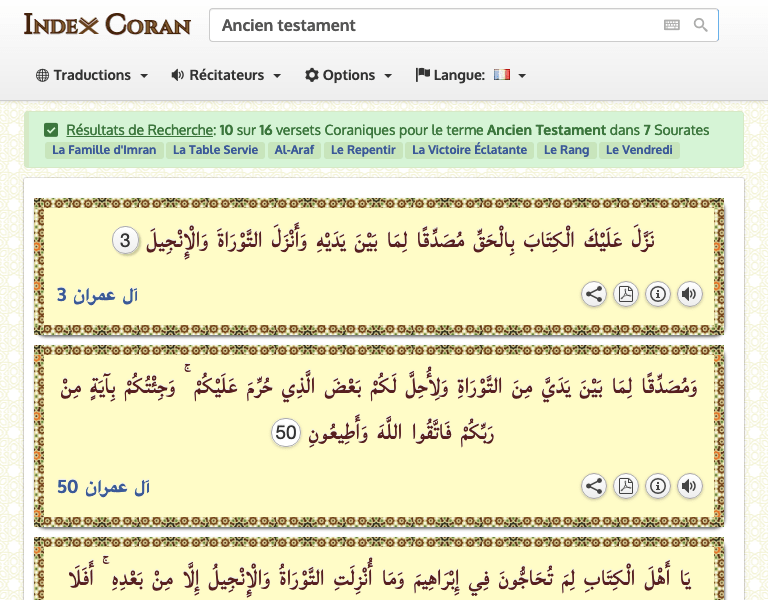Open the Options menu

click(348, 75)
